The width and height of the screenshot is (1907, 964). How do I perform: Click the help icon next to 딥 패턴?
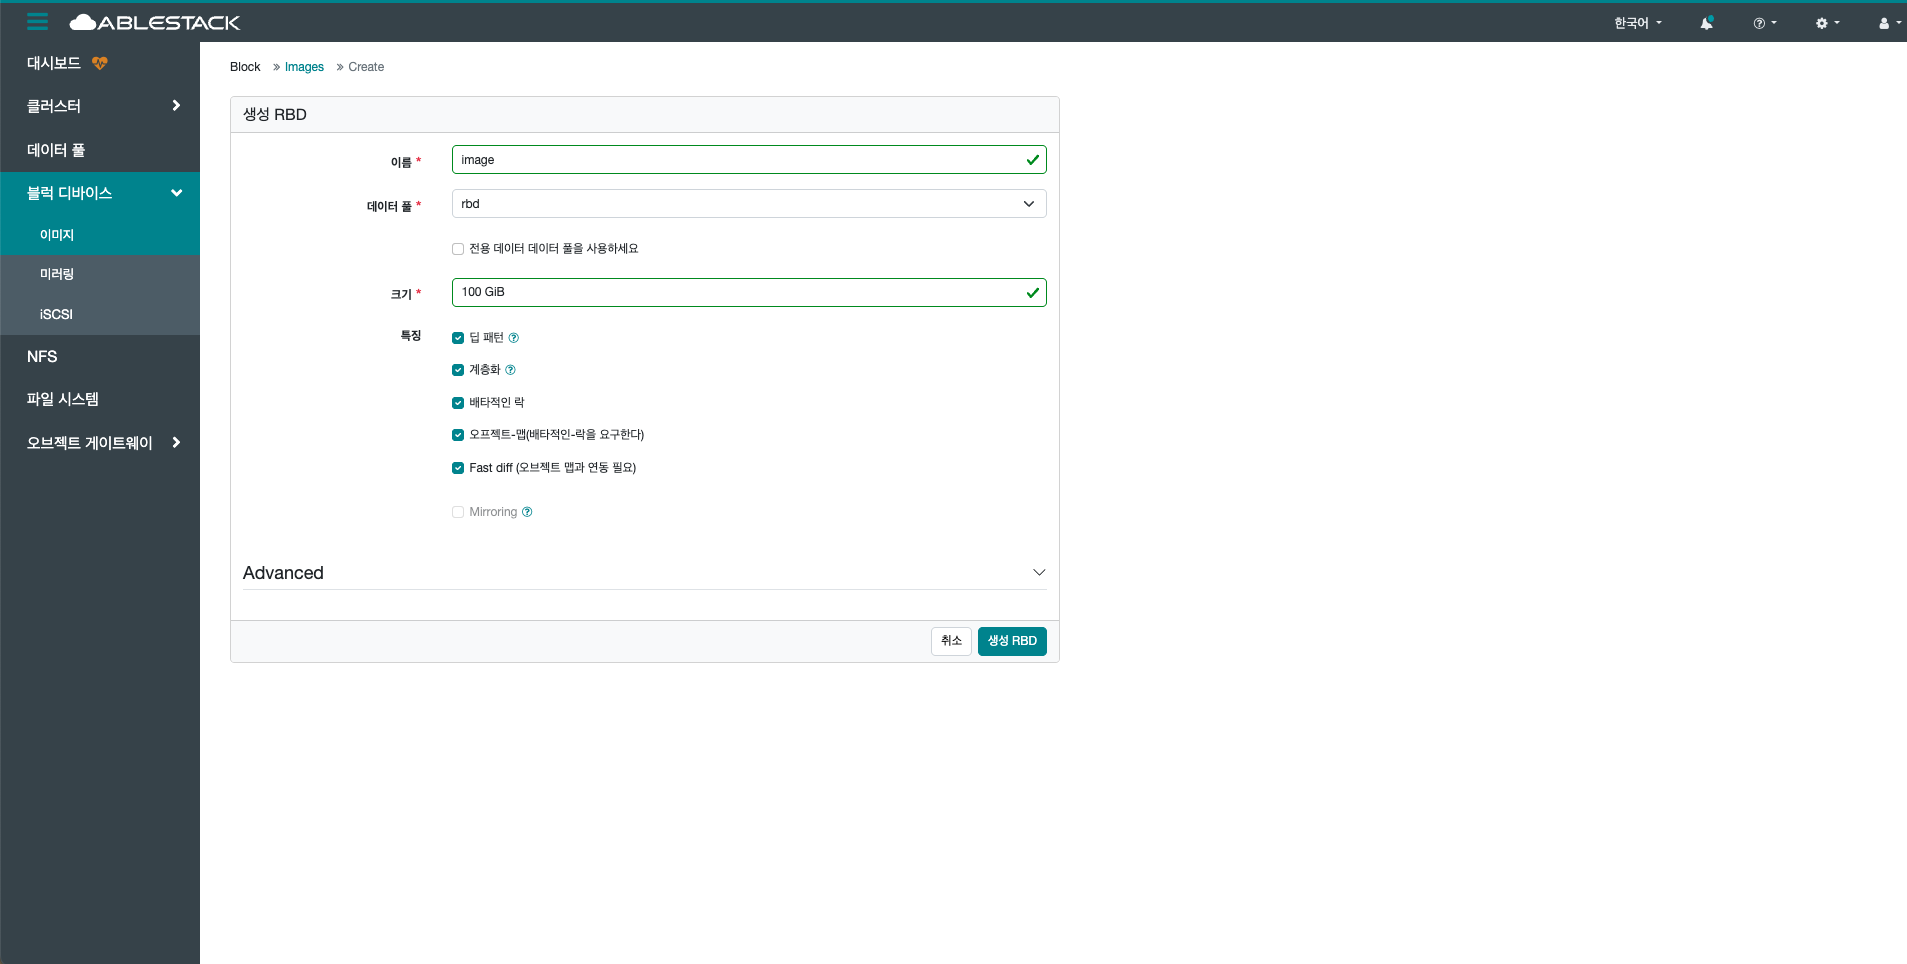[513, 337]
